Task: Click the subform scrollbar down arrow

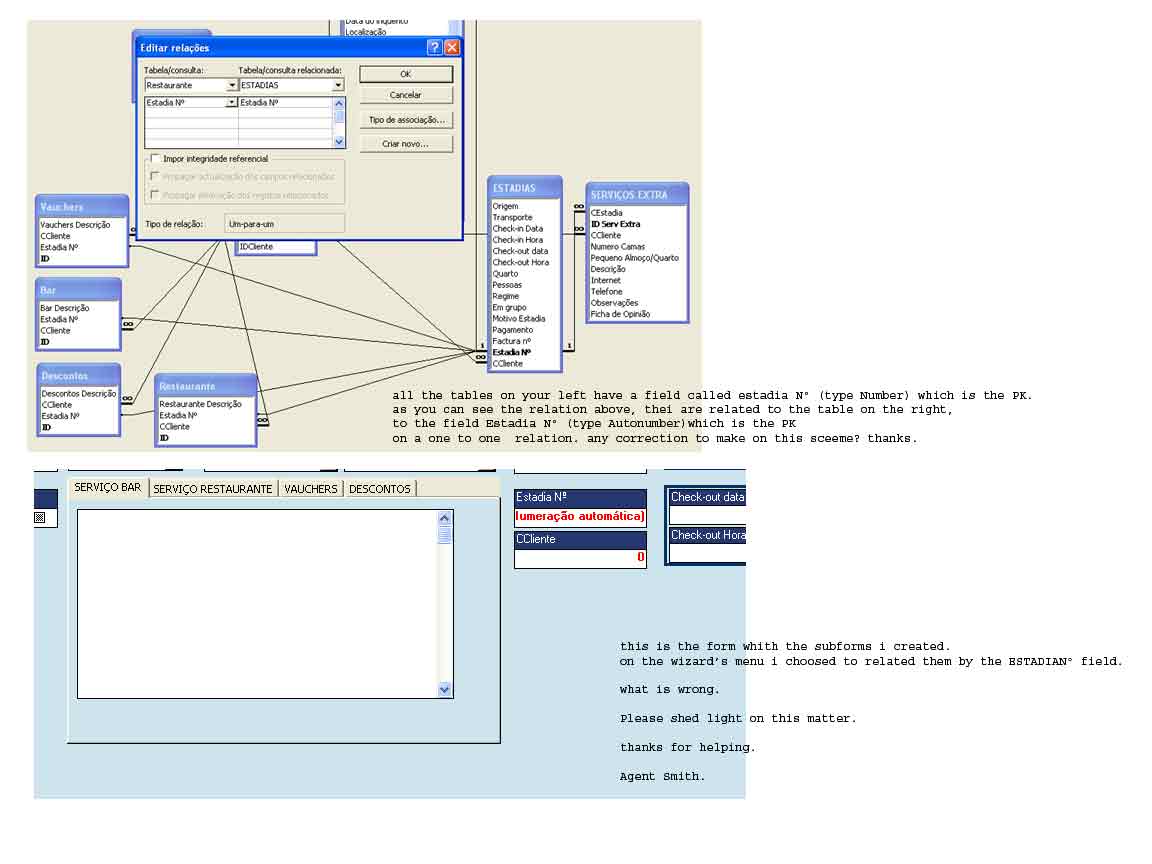Action: coord(444,689)
